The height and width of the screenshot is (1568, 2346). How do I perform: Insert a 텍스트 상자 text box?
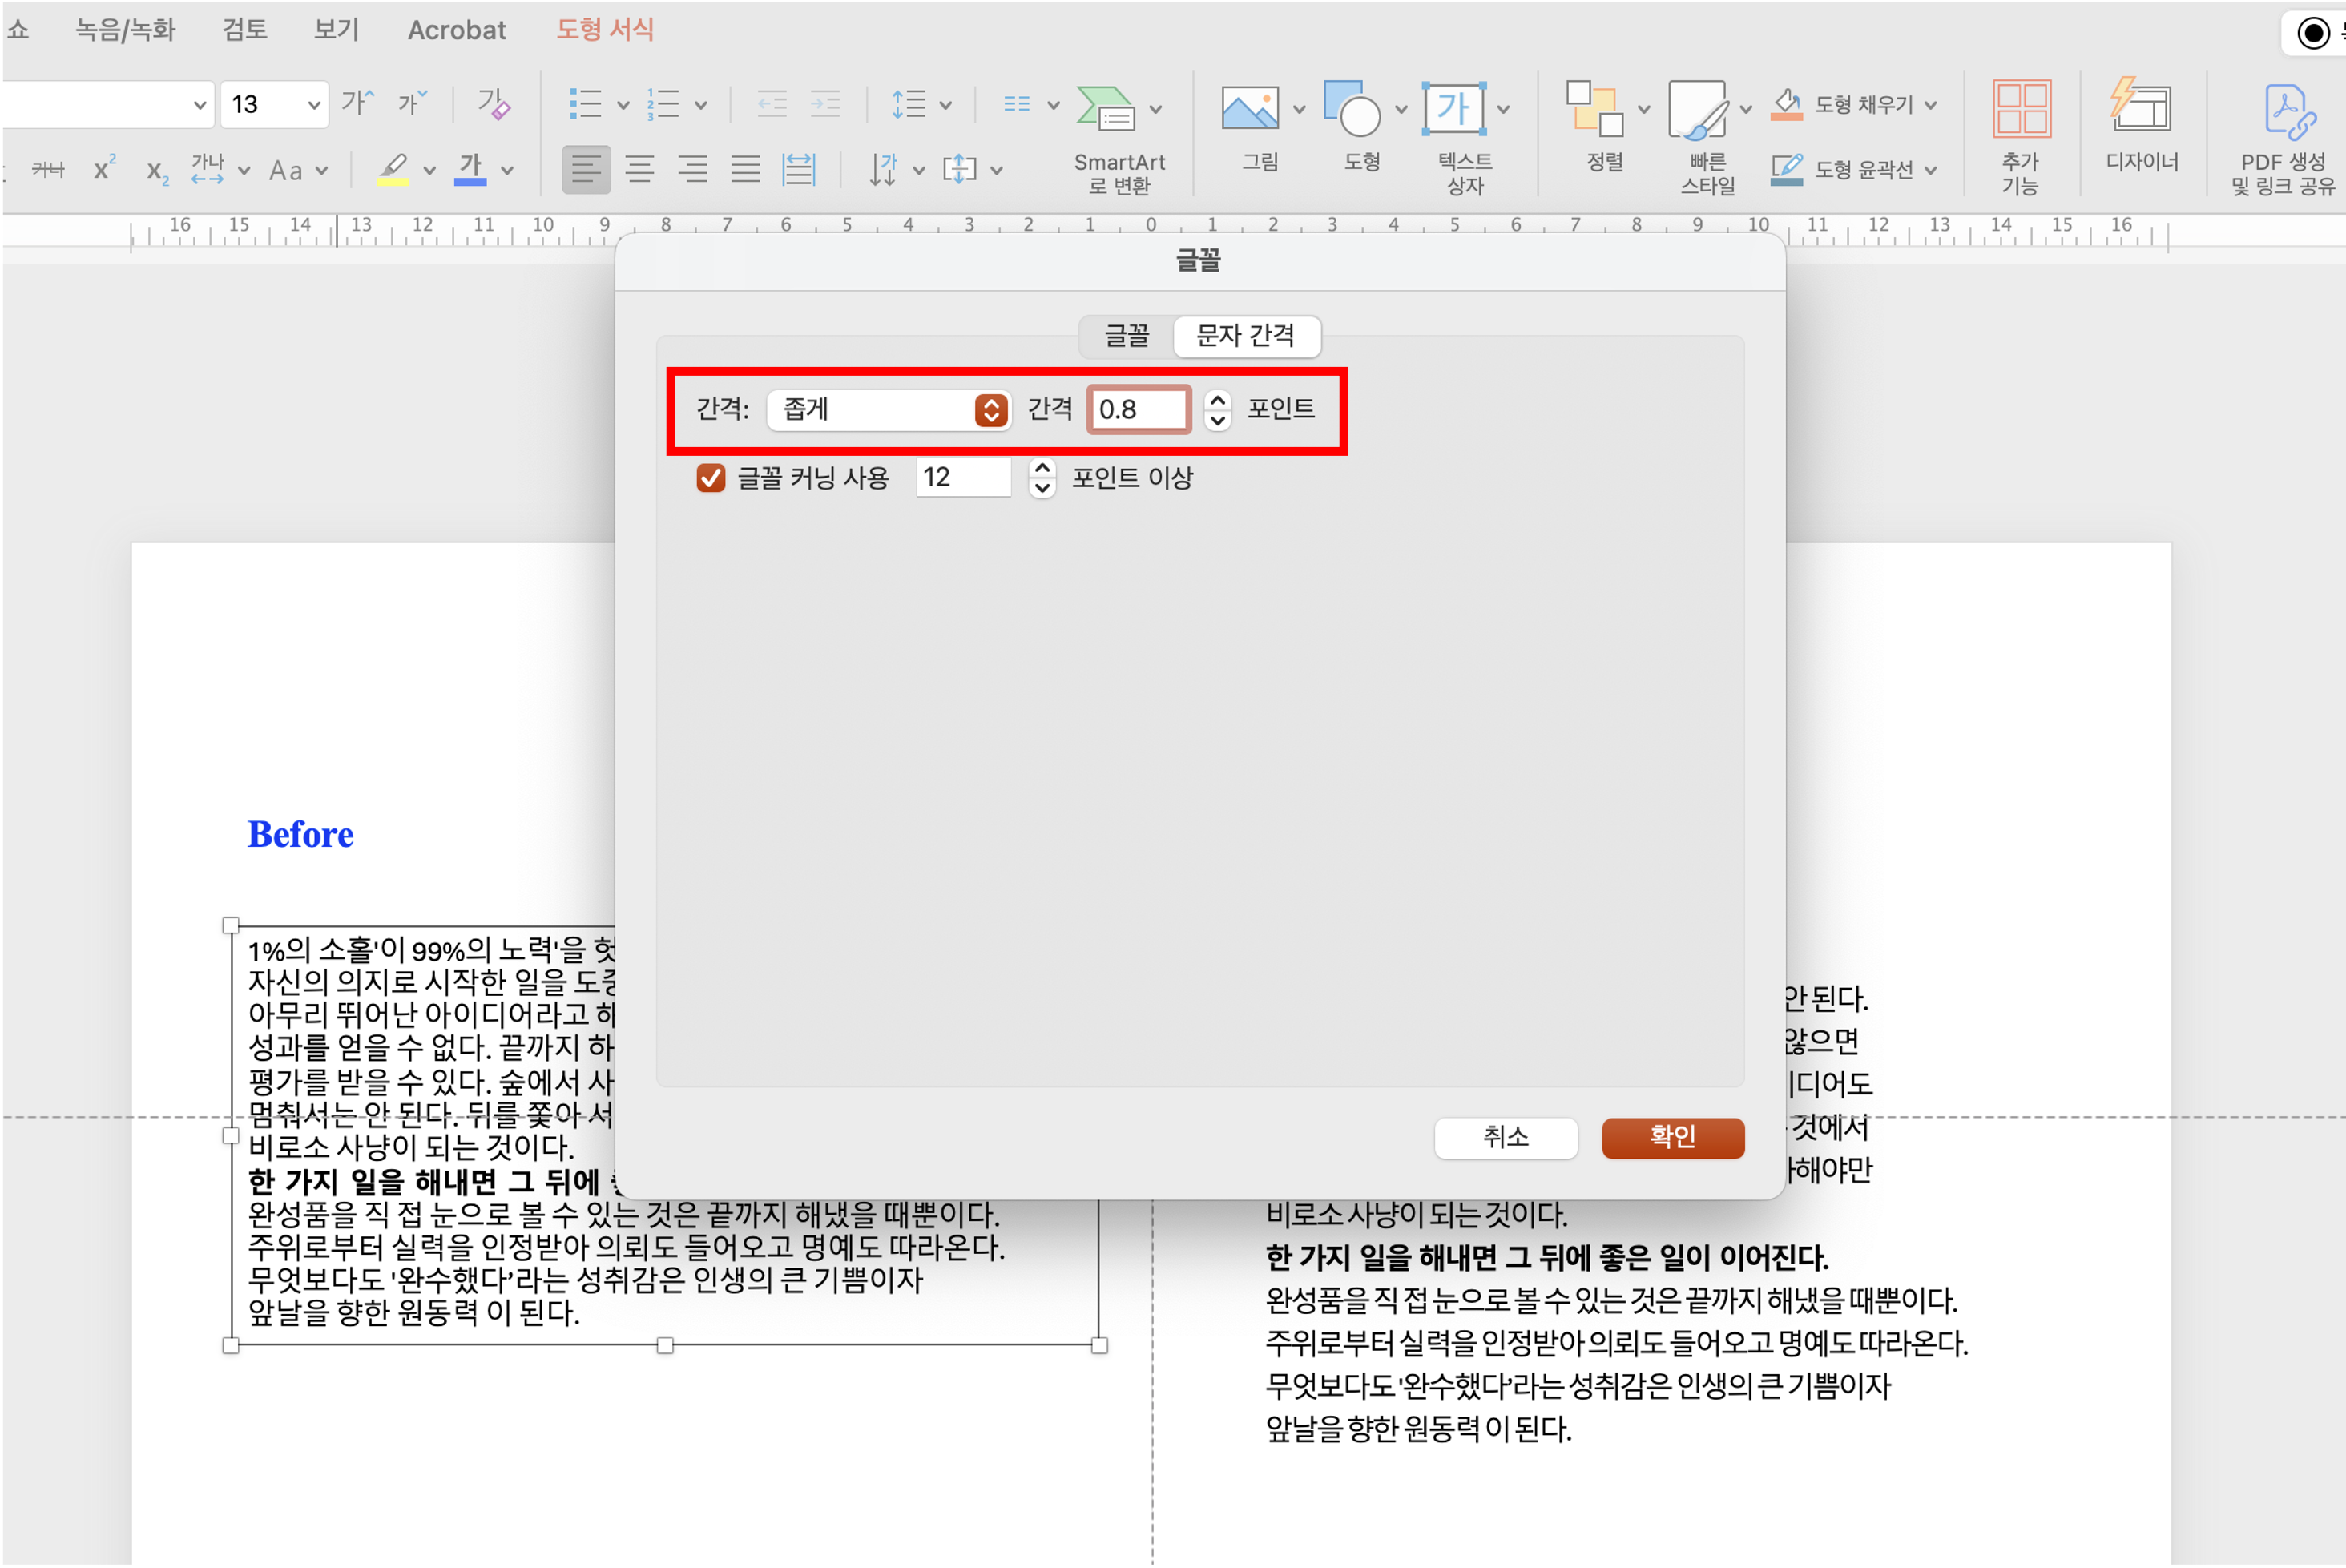pos(1454,108)
